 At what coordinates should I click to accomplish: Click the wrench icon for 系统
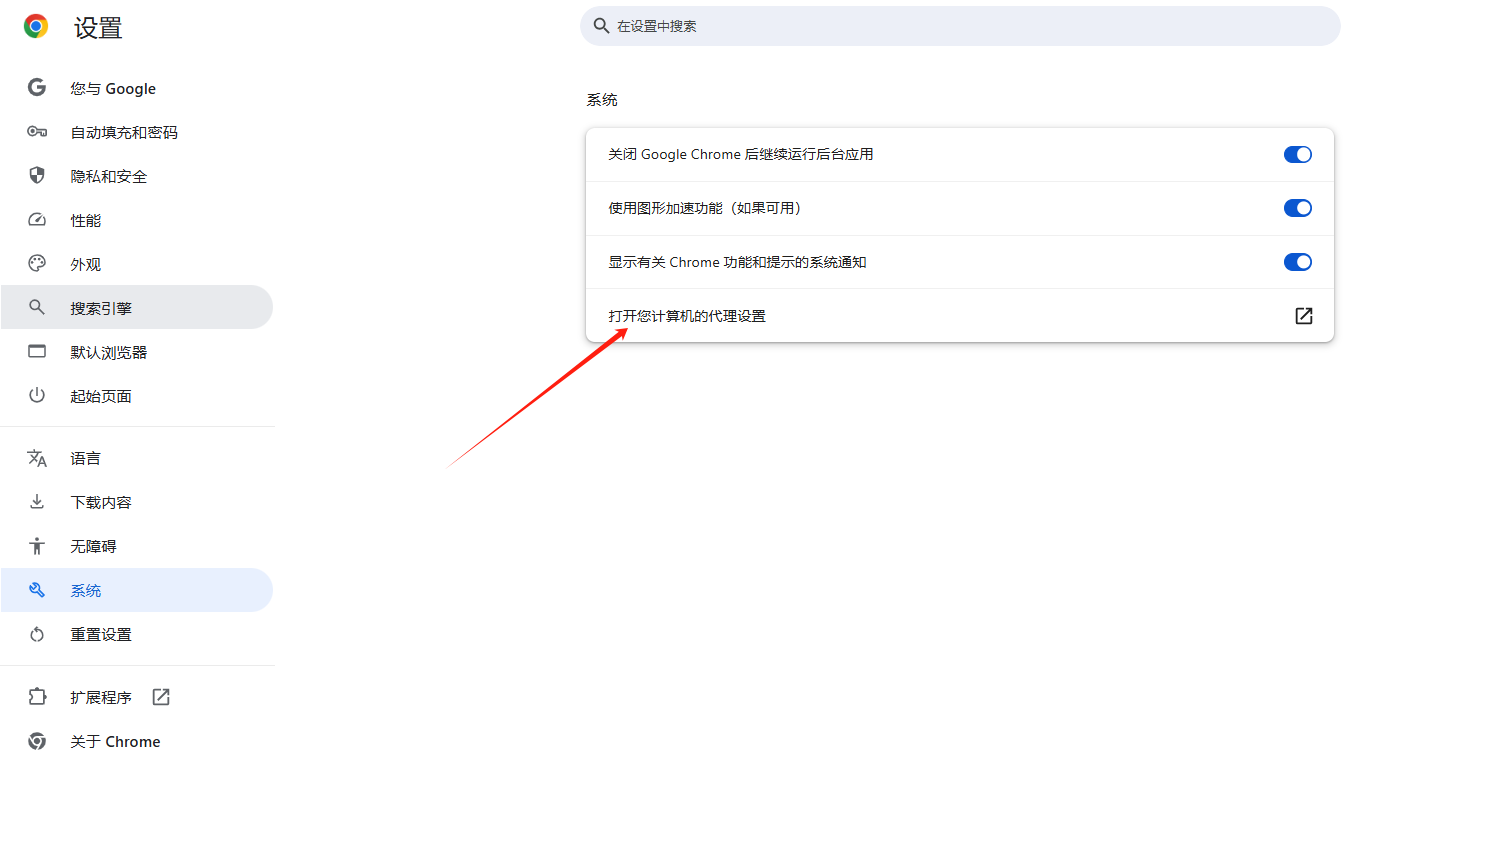point(37,590)
